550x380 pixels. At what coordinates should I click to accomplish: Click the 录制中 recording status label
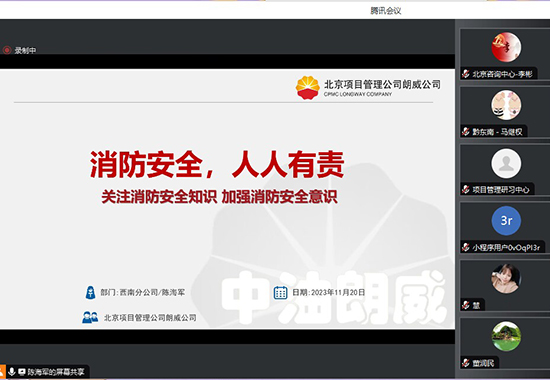tap(25, 50)
